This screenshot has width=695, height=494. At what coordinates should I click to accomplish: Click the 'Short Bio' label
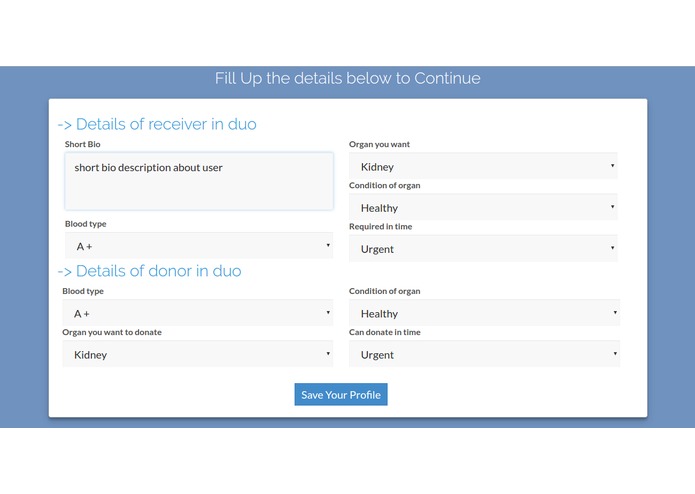(x=82, y=144)
